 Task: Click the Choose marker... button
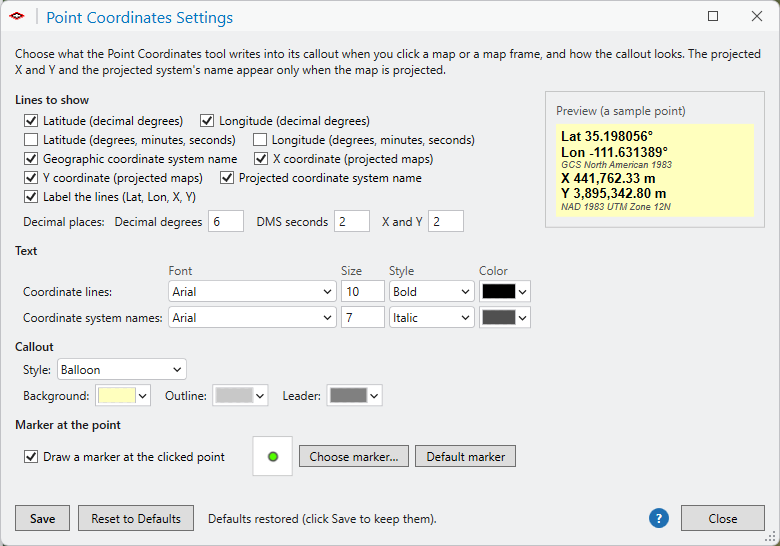click(354, 456)
